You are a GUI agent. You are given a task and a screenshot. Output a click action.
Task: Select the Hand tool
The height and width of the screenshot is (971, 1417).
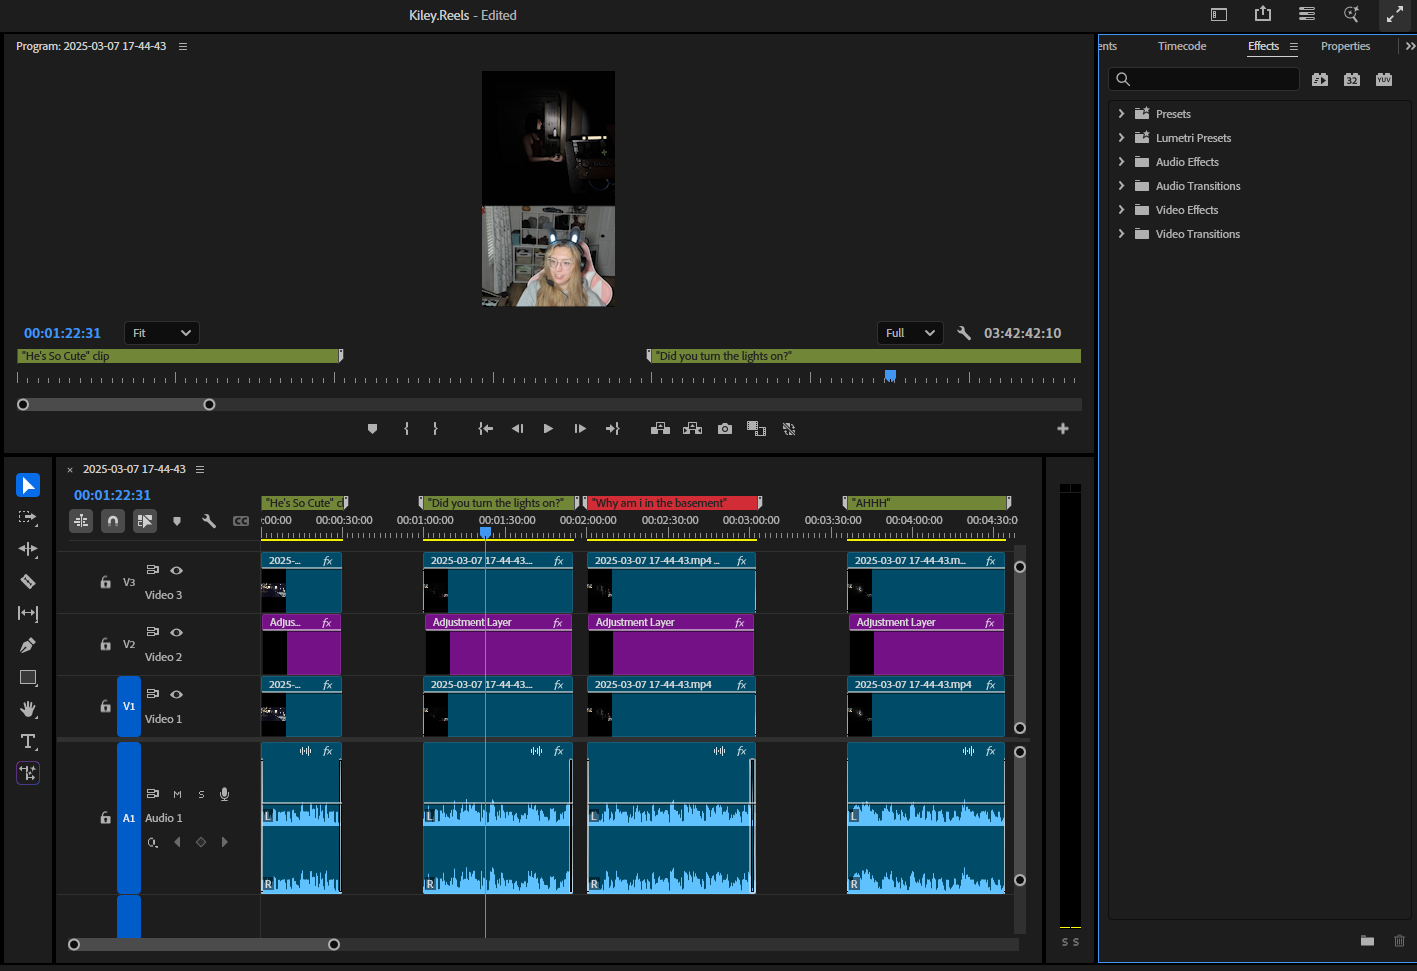coord(28,709)
